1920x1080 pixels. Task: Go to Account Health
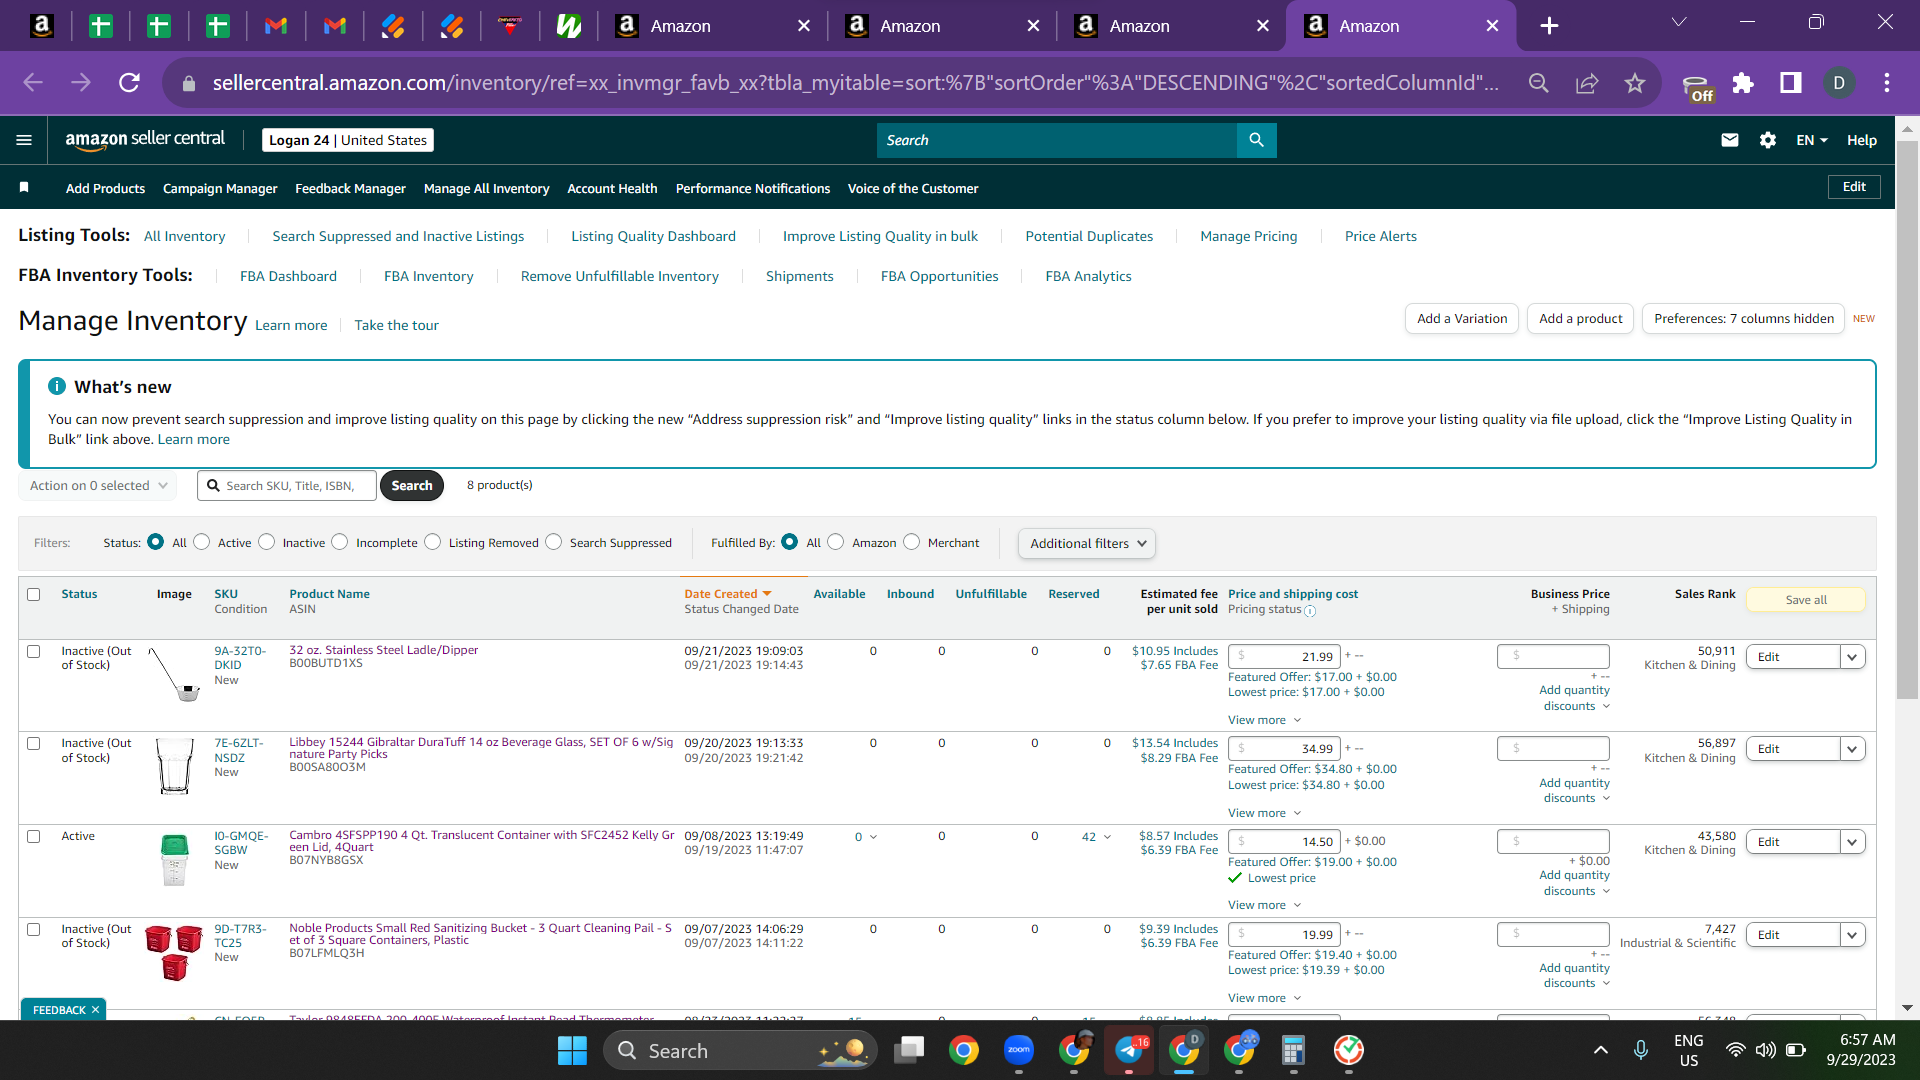(612, 188)
